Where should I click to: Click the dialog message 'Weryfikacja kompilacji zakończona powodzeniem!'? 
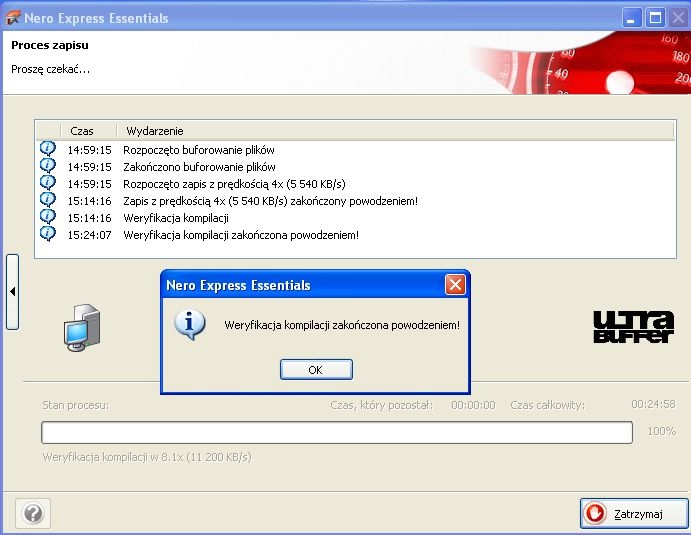pyautogui.click(x=342, y=325)
